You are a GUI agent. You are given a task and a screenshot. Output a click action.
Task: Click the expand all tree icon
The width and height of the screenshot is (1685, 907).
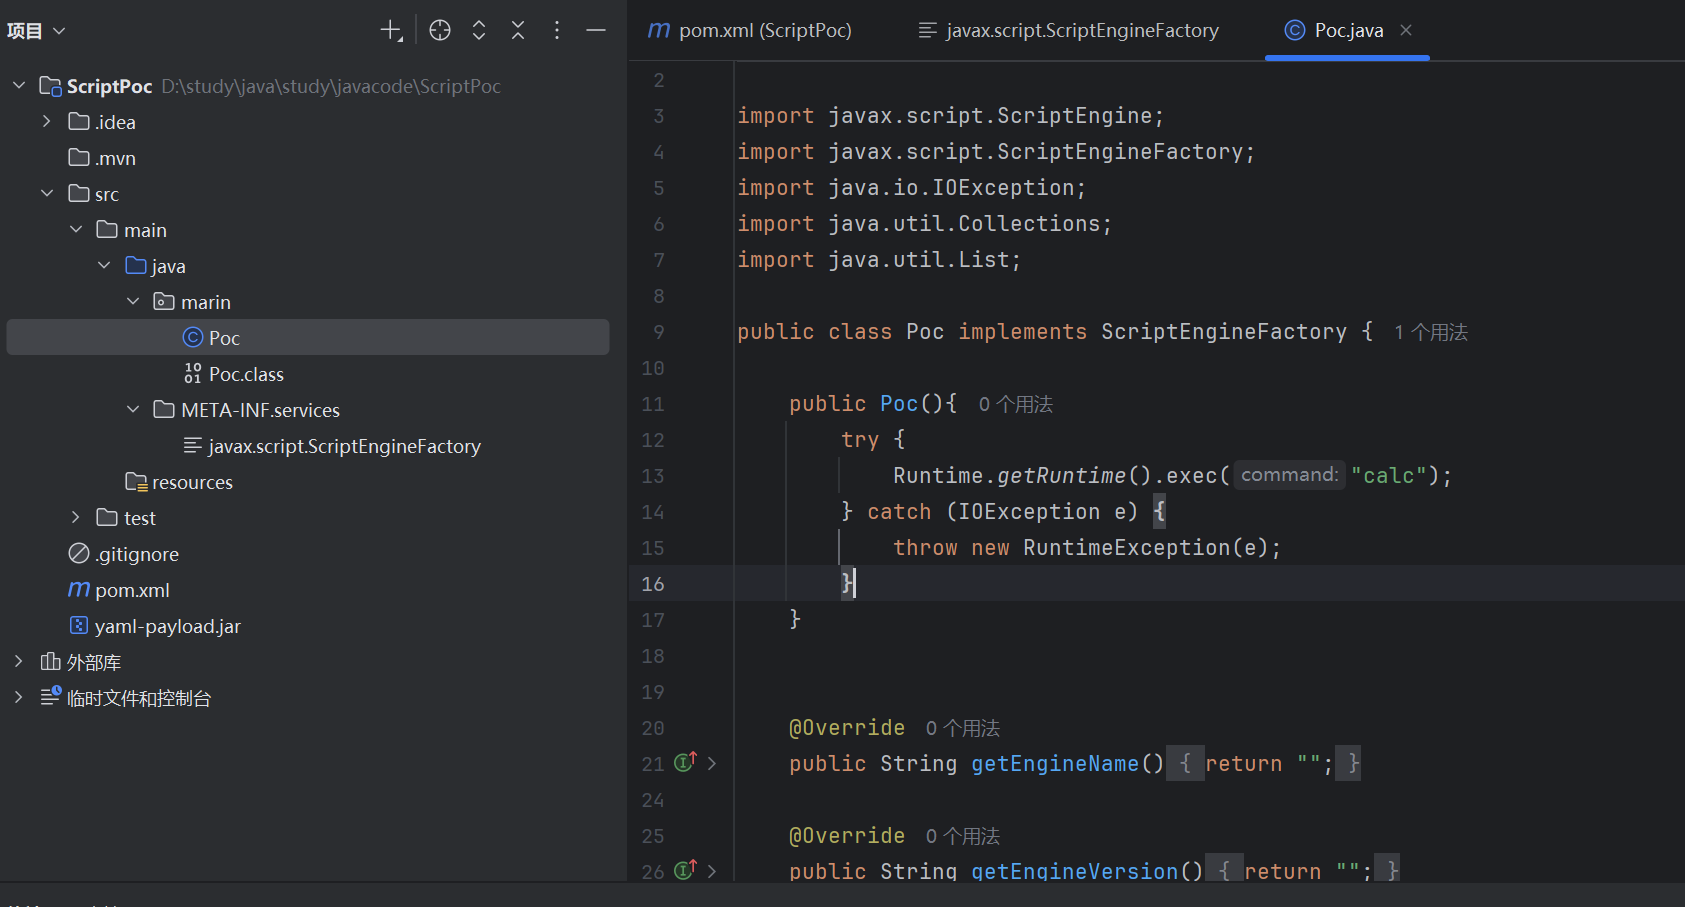479,31
